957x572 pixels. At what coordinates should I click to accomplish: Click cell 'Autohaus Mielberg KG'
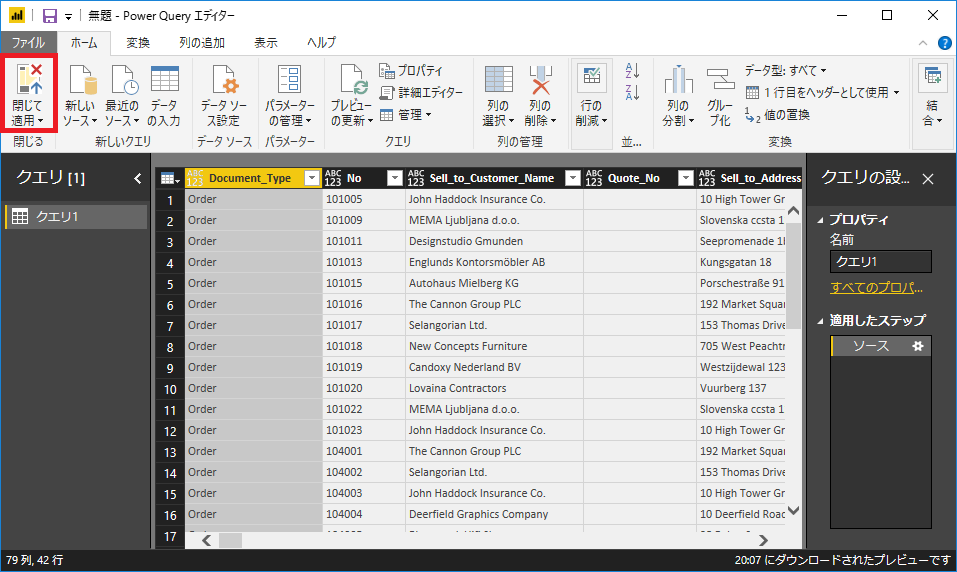point(494,283)
